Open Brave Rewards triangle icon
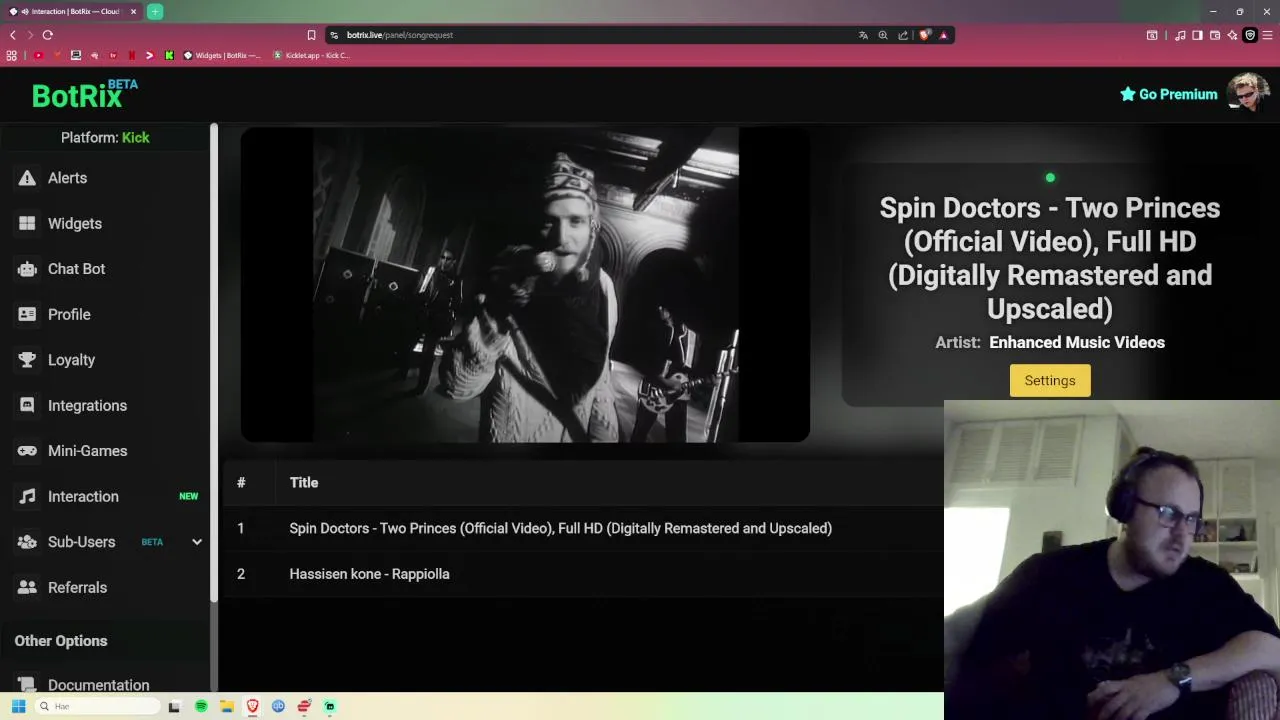1280x720 pixels. 943,35
